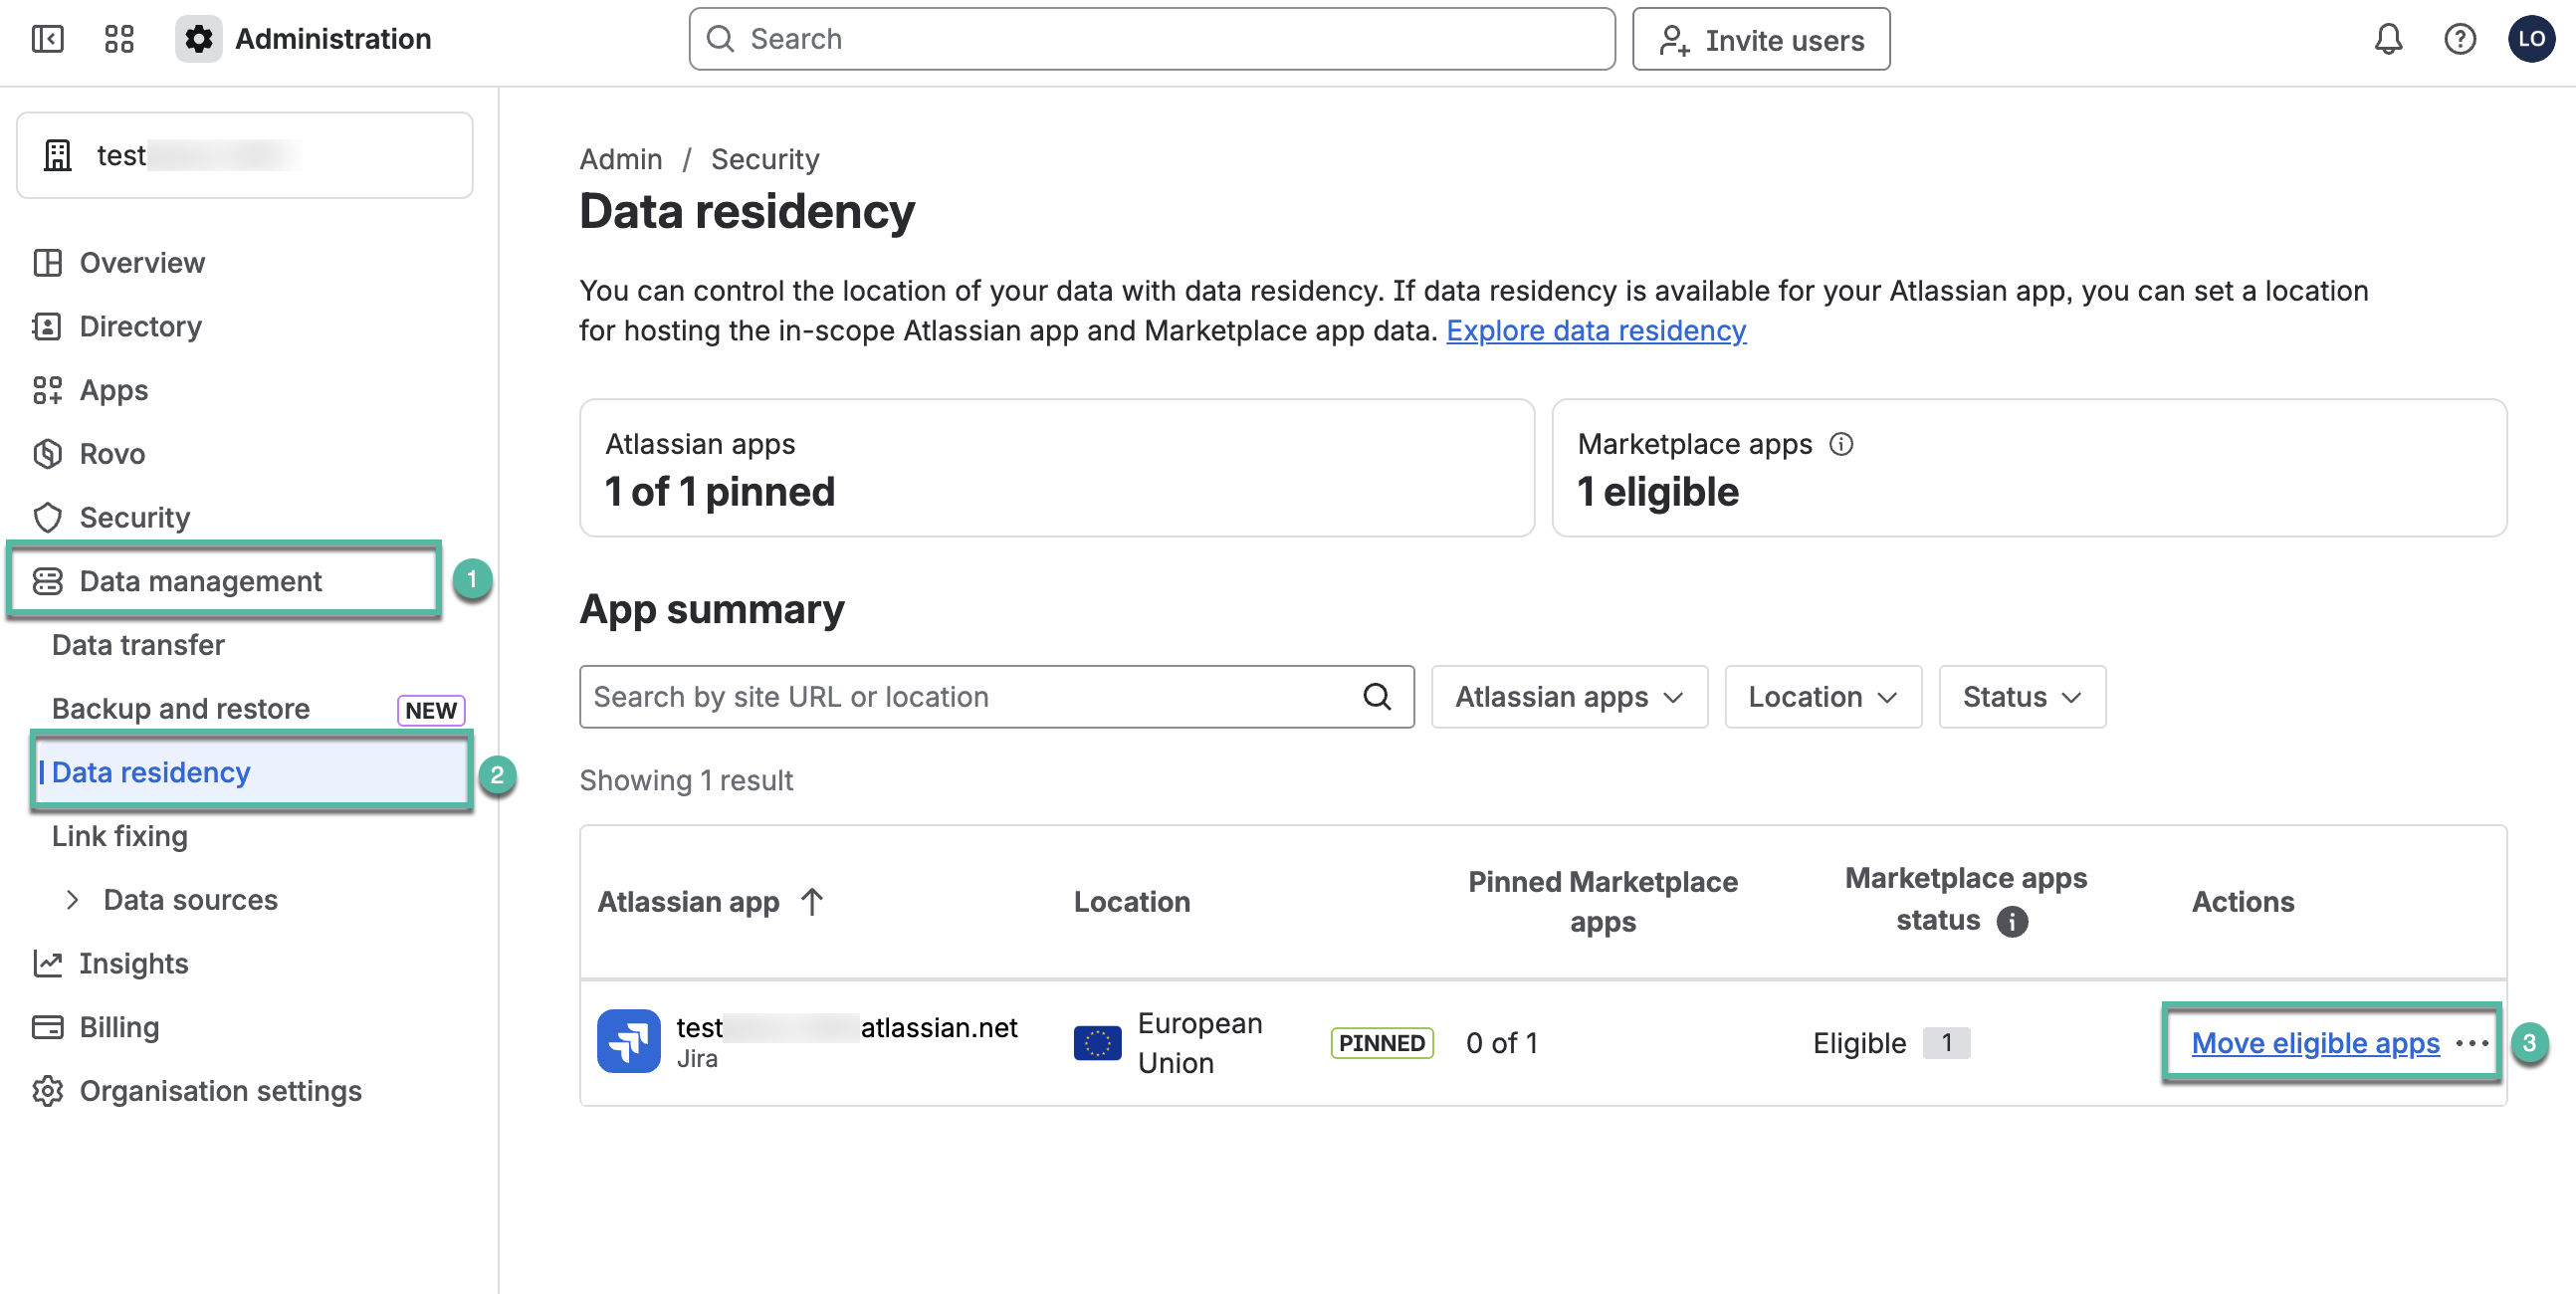Viewport: 2576px width, 1294px height.
Task: Open the Status filter dropdown
Action: coord(2022,697)
